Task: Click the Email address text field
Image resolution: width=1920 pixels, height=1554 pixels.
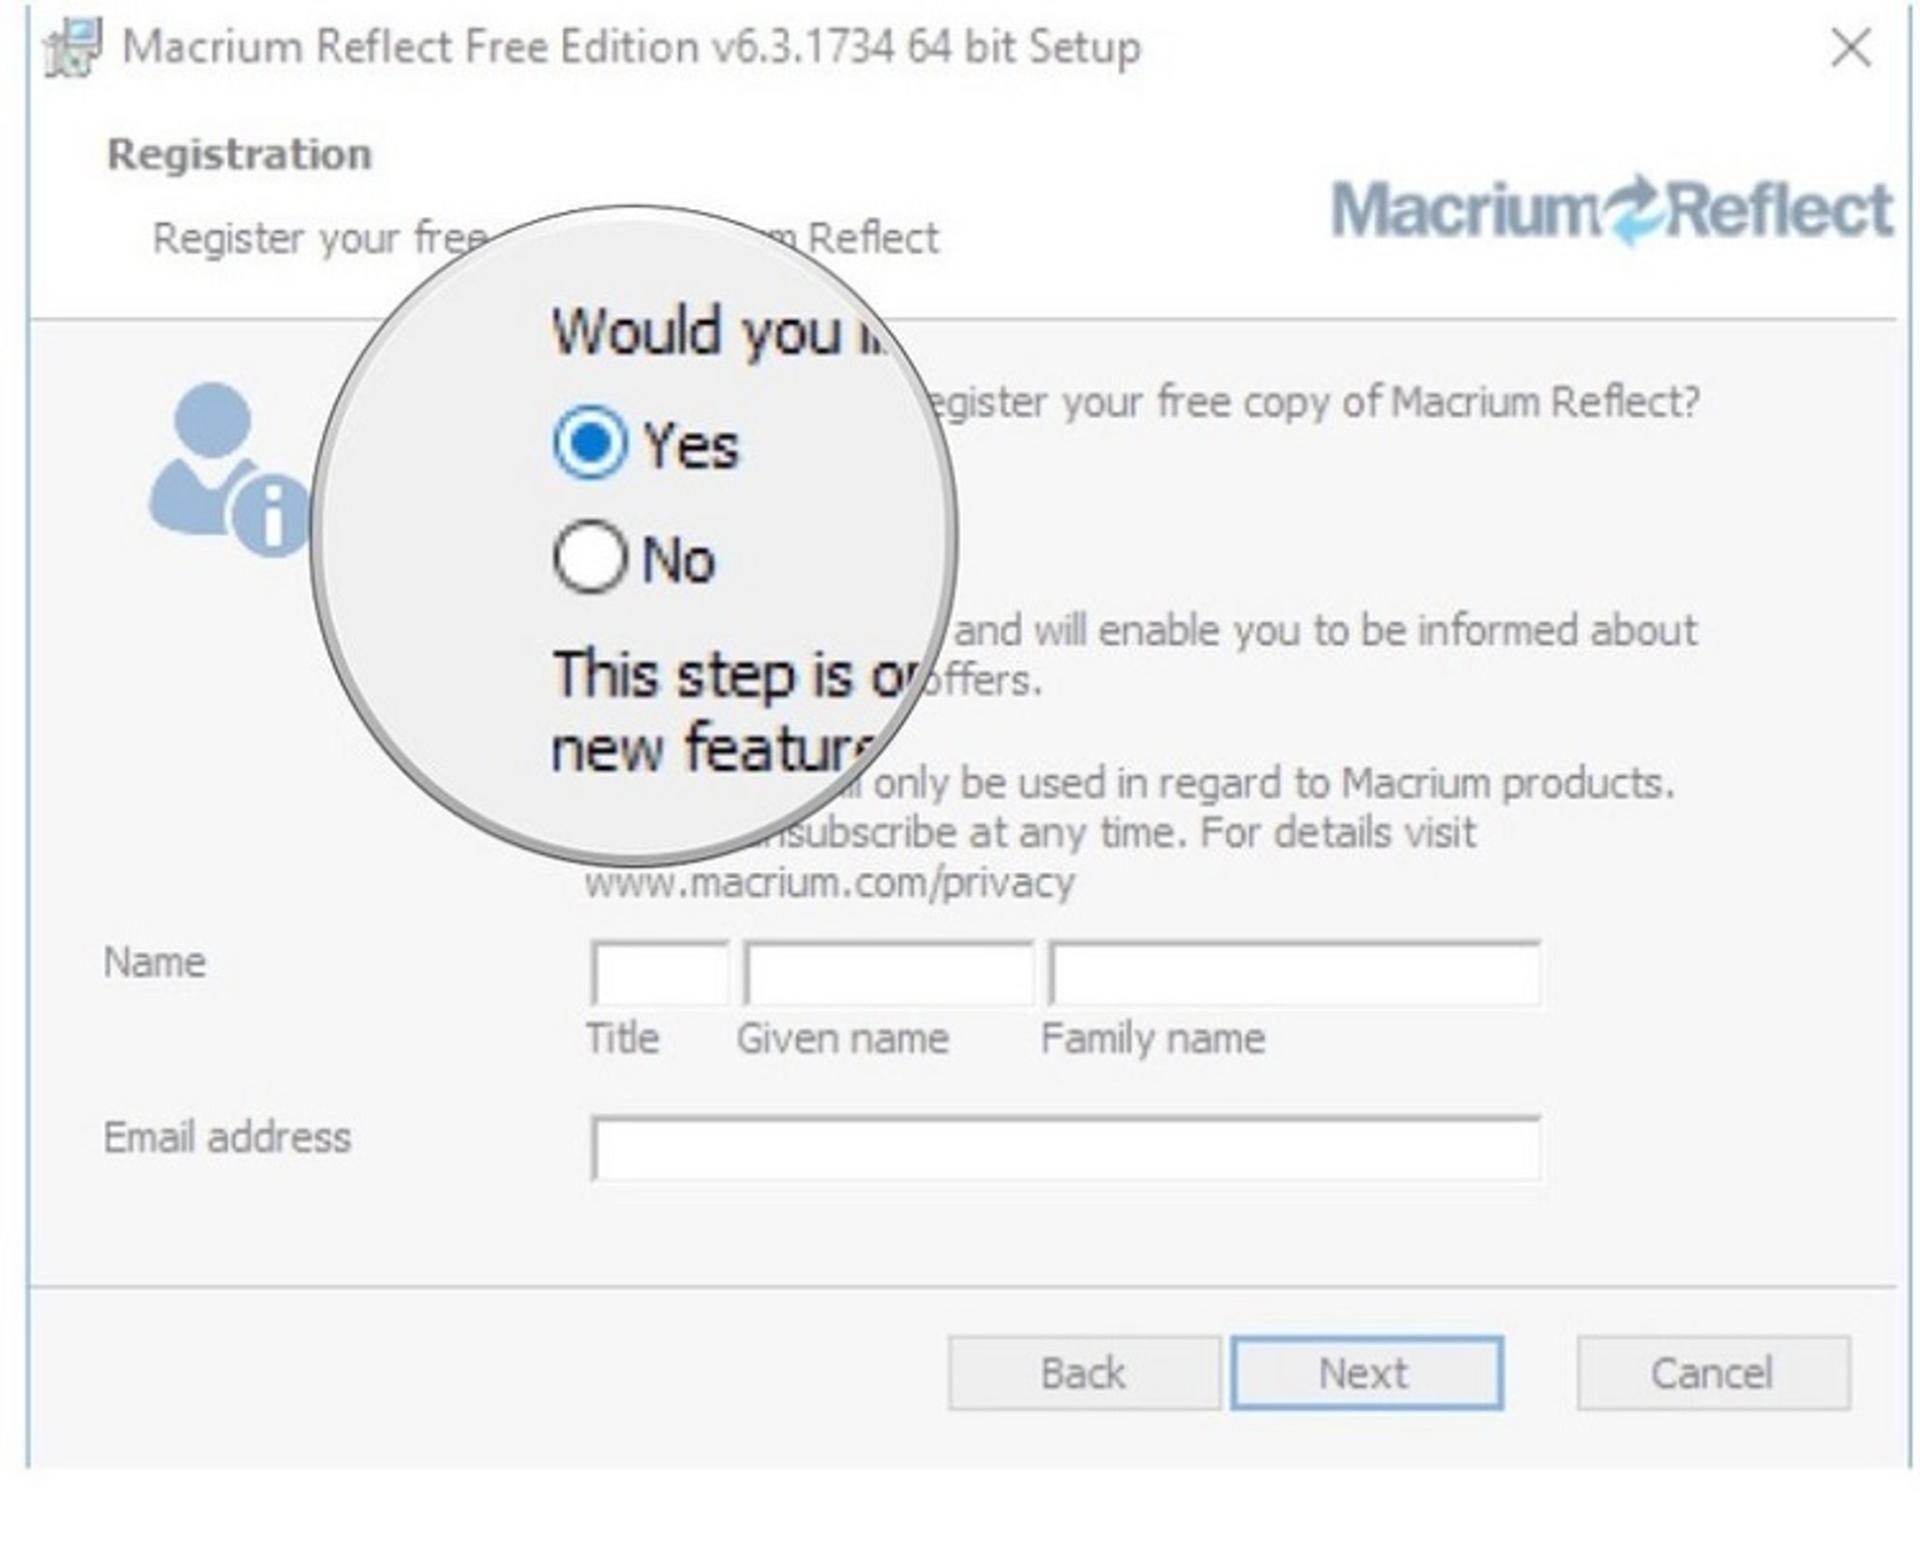Action: pyautogui.click(x=1066, y=1149)
